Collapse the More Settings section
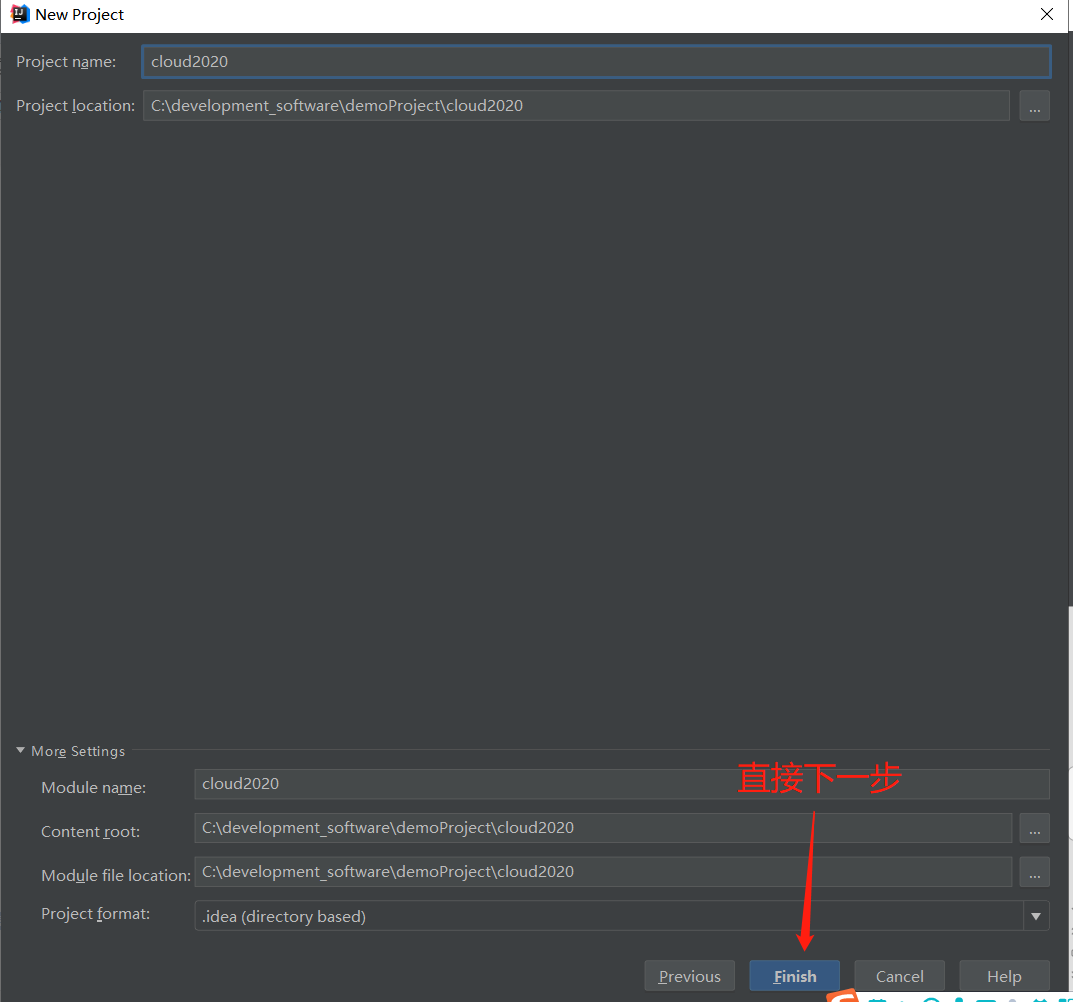1073x1002 pixels. point(21,751)
